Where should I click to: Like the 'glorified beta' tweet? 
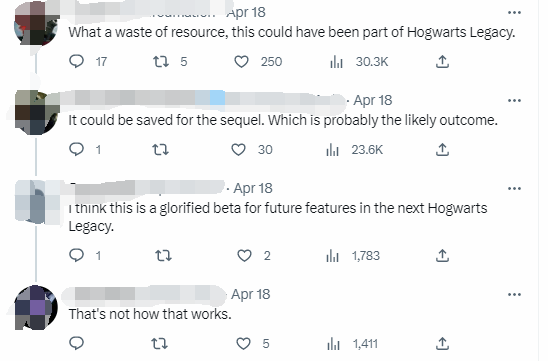pos(244,256)
